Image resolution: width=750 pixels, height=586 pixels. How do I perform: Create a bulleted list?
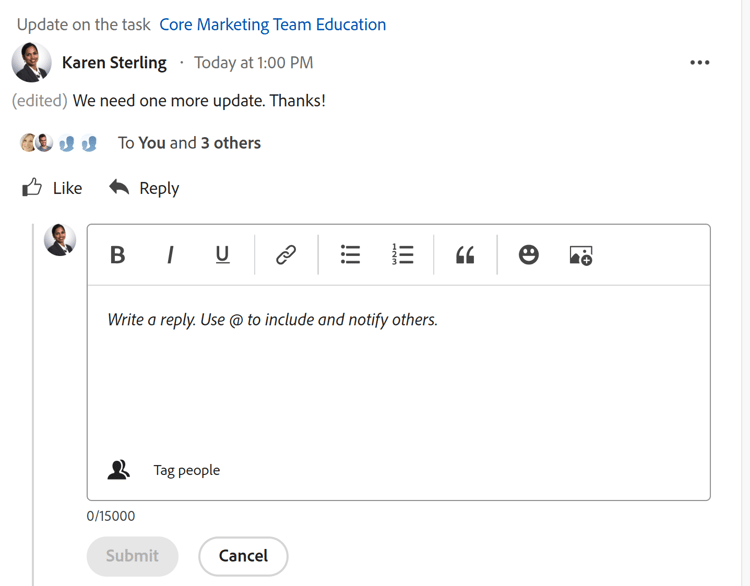click(x=350, y=255)
